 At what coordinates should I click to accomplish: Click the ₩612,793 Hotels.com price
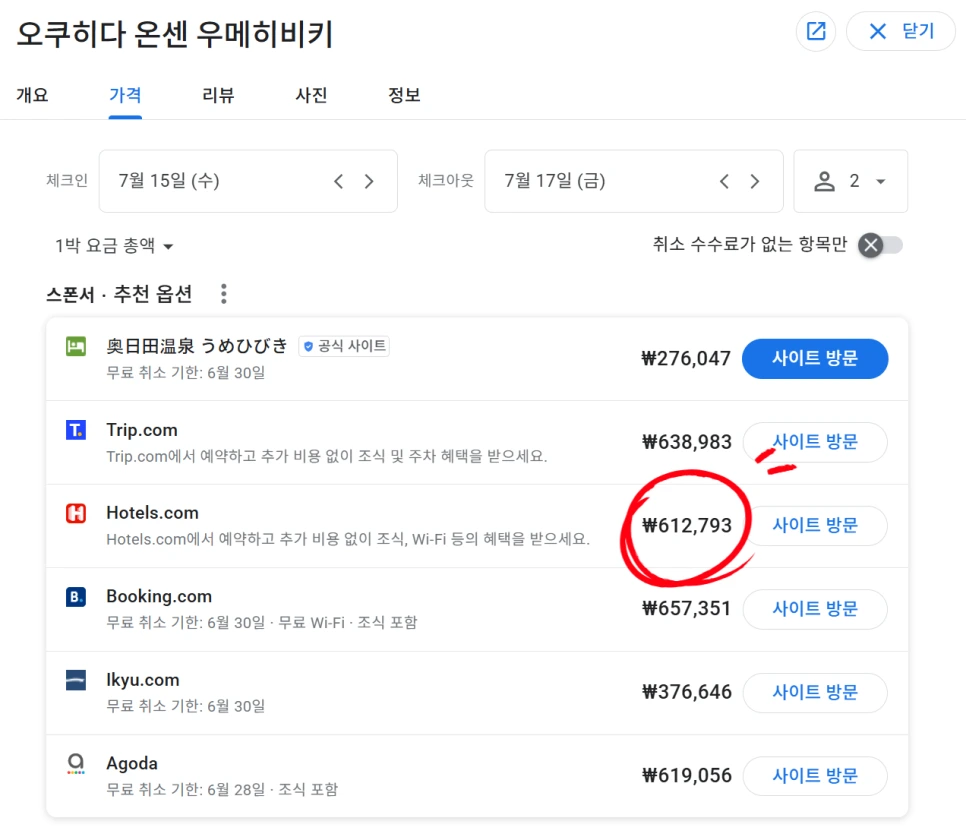686,525
